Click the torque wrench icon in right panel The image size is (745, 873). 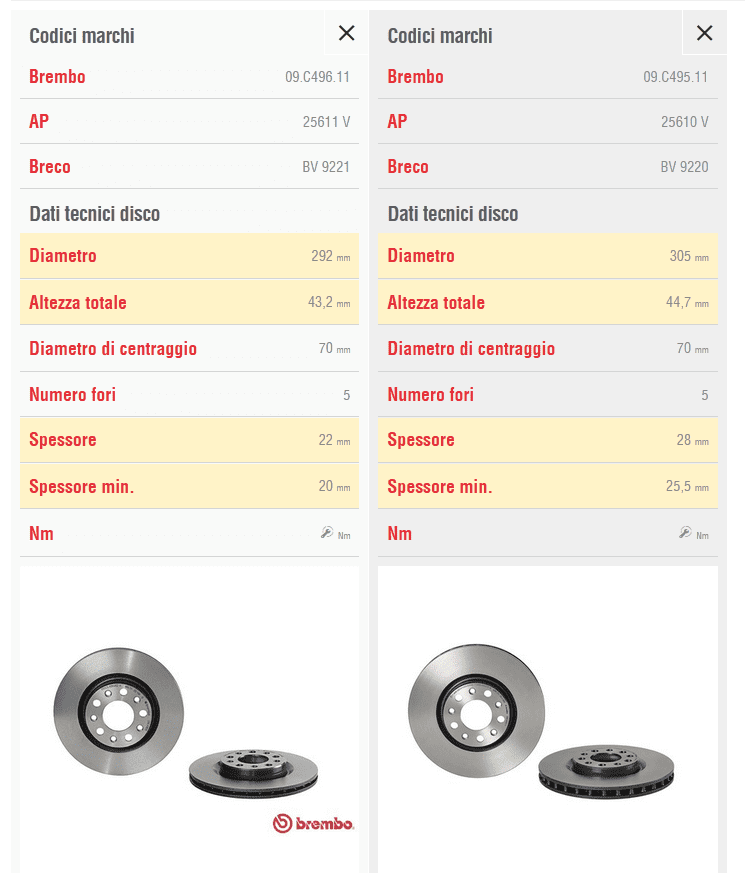click(685, 533)
